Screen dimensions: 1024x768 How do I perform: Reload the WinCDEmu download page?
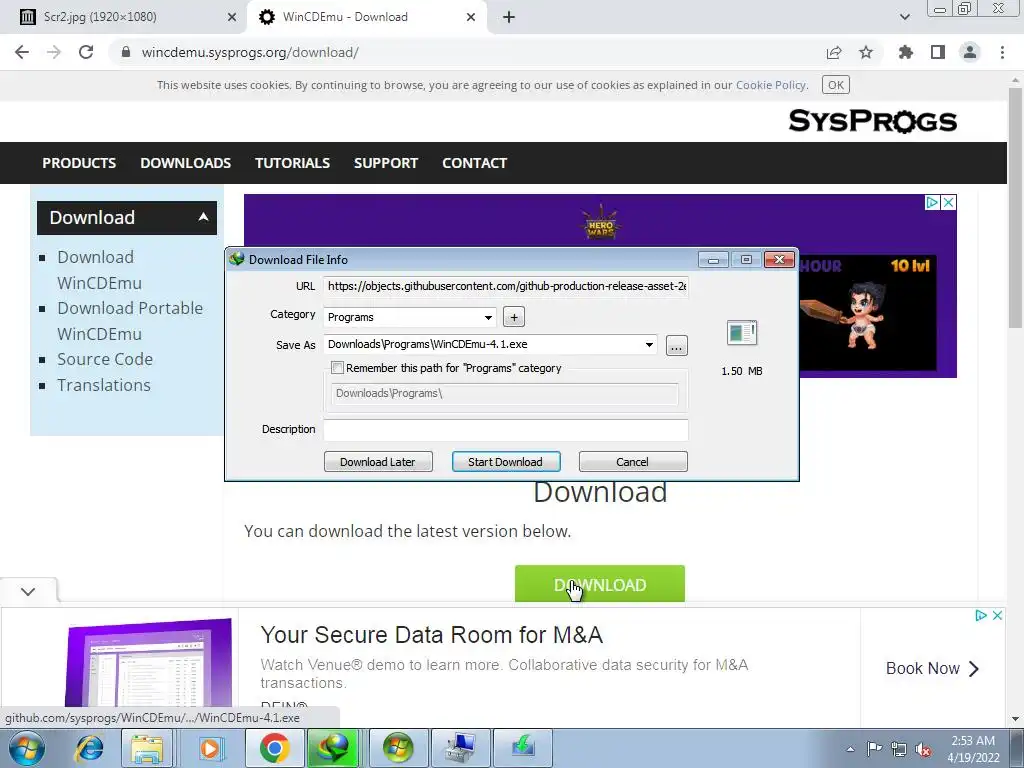pos(86,52)
